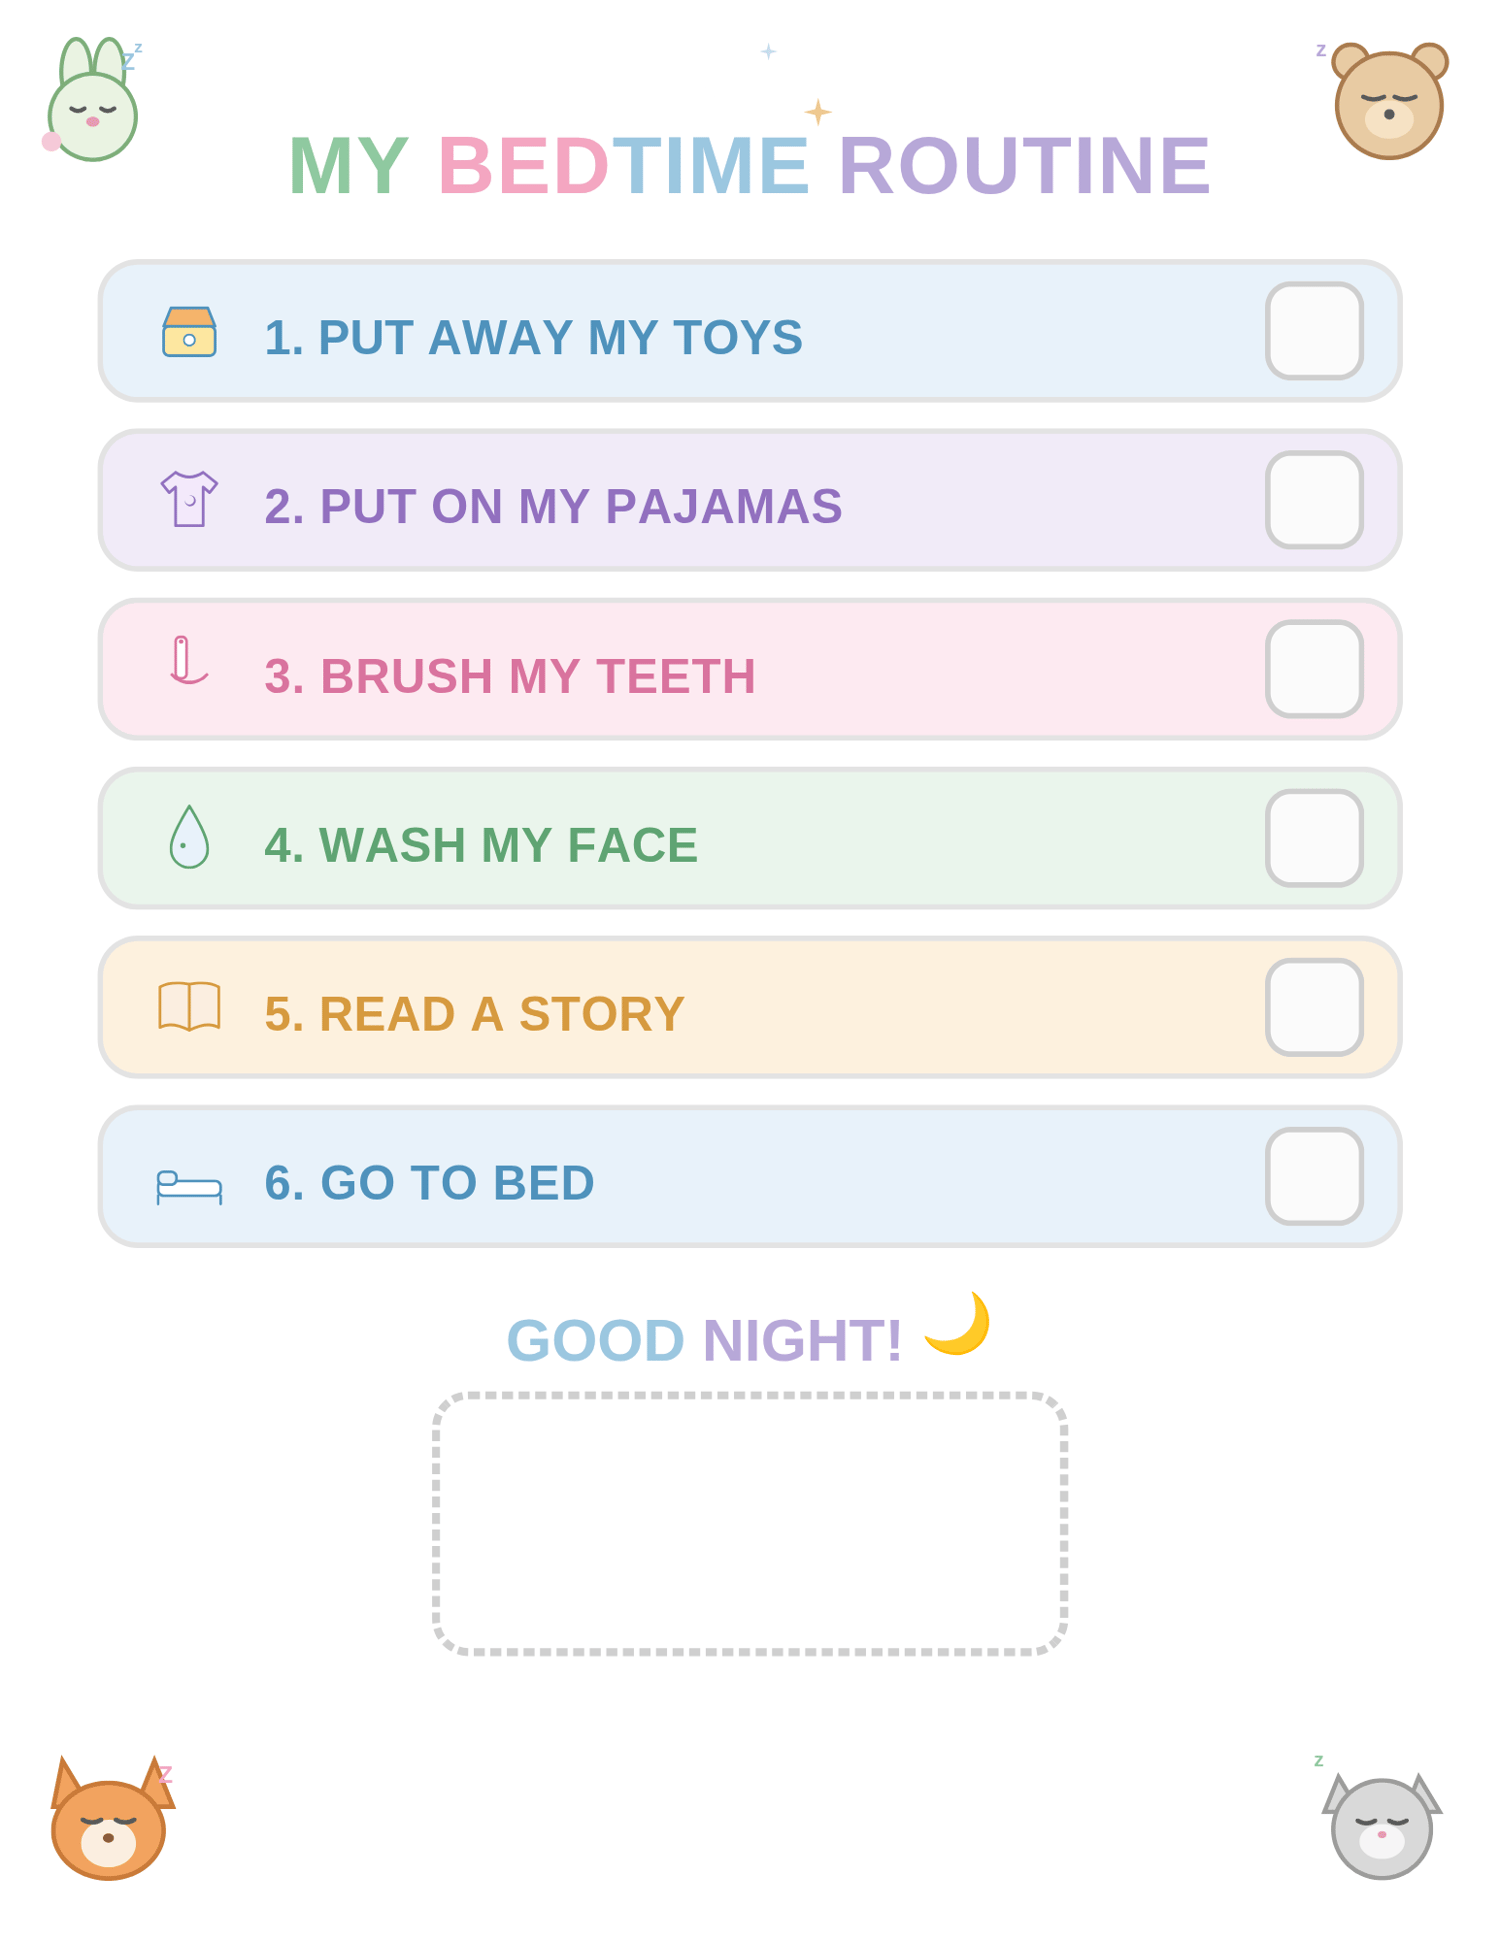Click the water drop icon
The width and height of the screenshot is (1500, 1941).
coord(189,837)
